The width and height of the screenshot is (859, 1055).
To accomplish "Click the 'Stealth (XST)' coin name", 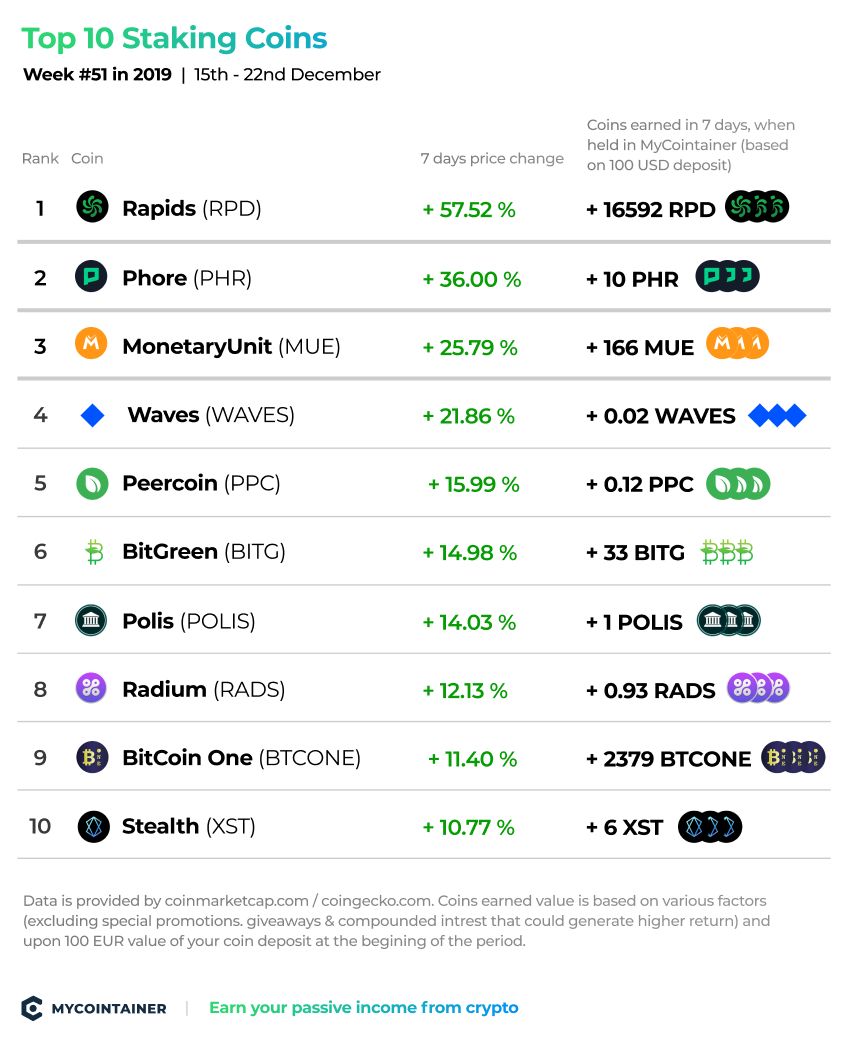I will point(189,826).
